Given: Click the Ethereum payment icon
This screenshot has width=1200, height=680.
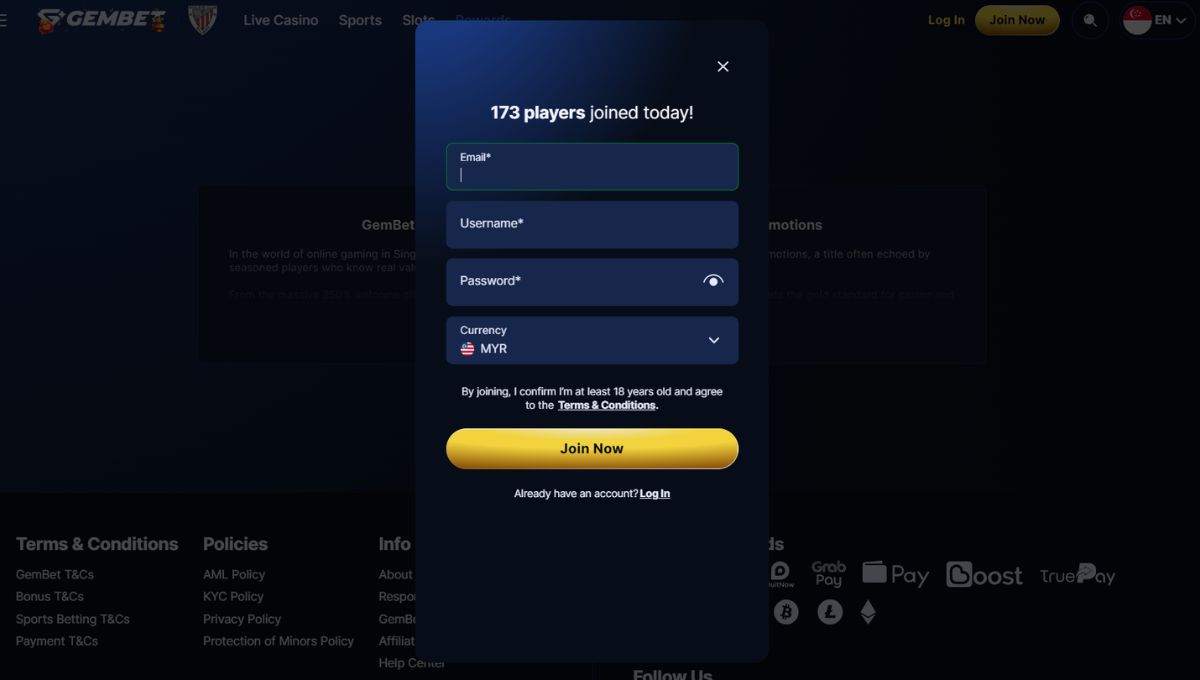Looking at the screenshot, I should (868, 612).
